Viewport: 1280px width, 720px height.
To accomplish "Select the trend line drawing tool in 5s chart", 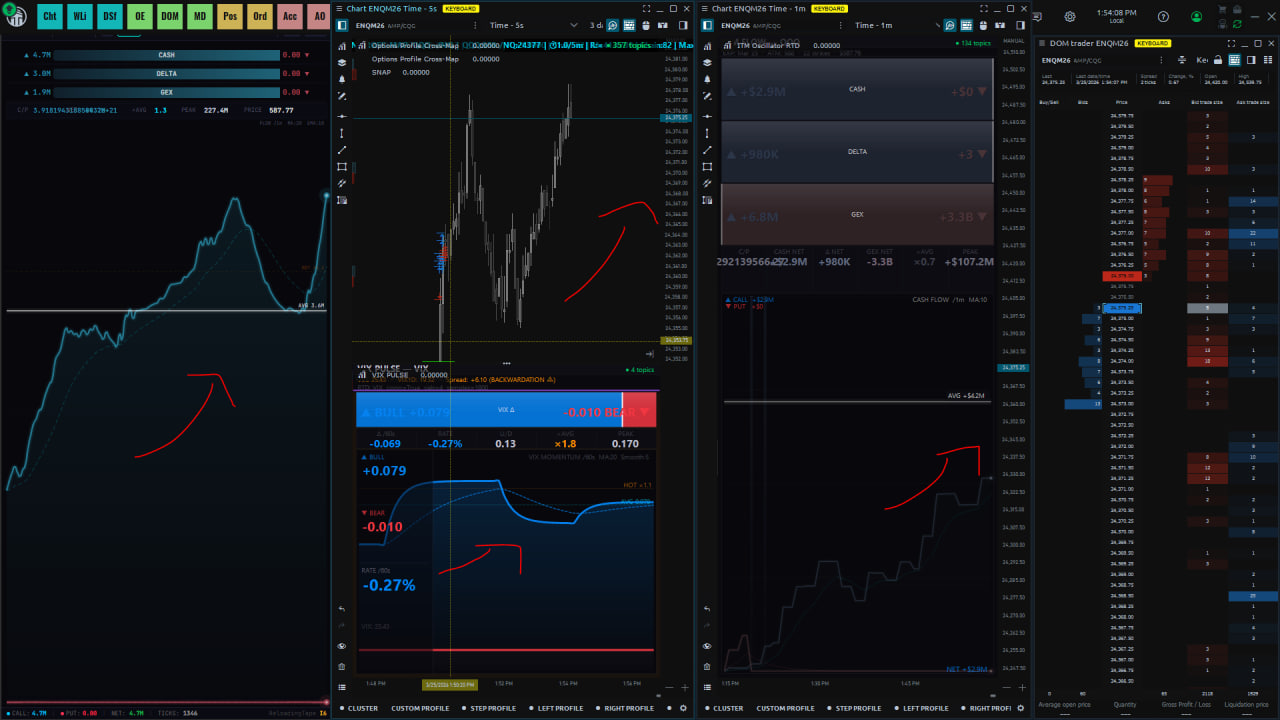I will coord(342,150).
